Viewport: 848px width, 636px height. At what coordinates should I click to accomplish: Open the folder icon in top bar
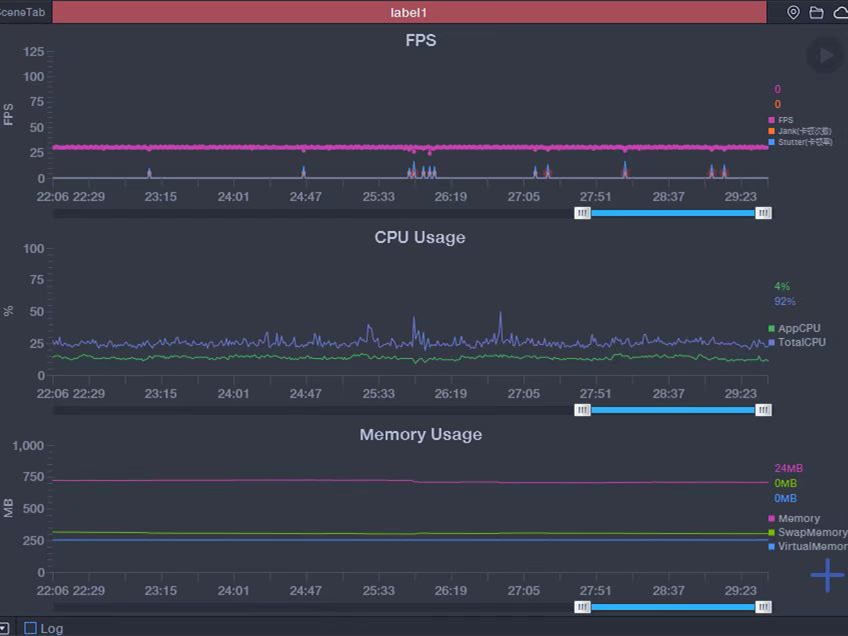click(817, 13)
